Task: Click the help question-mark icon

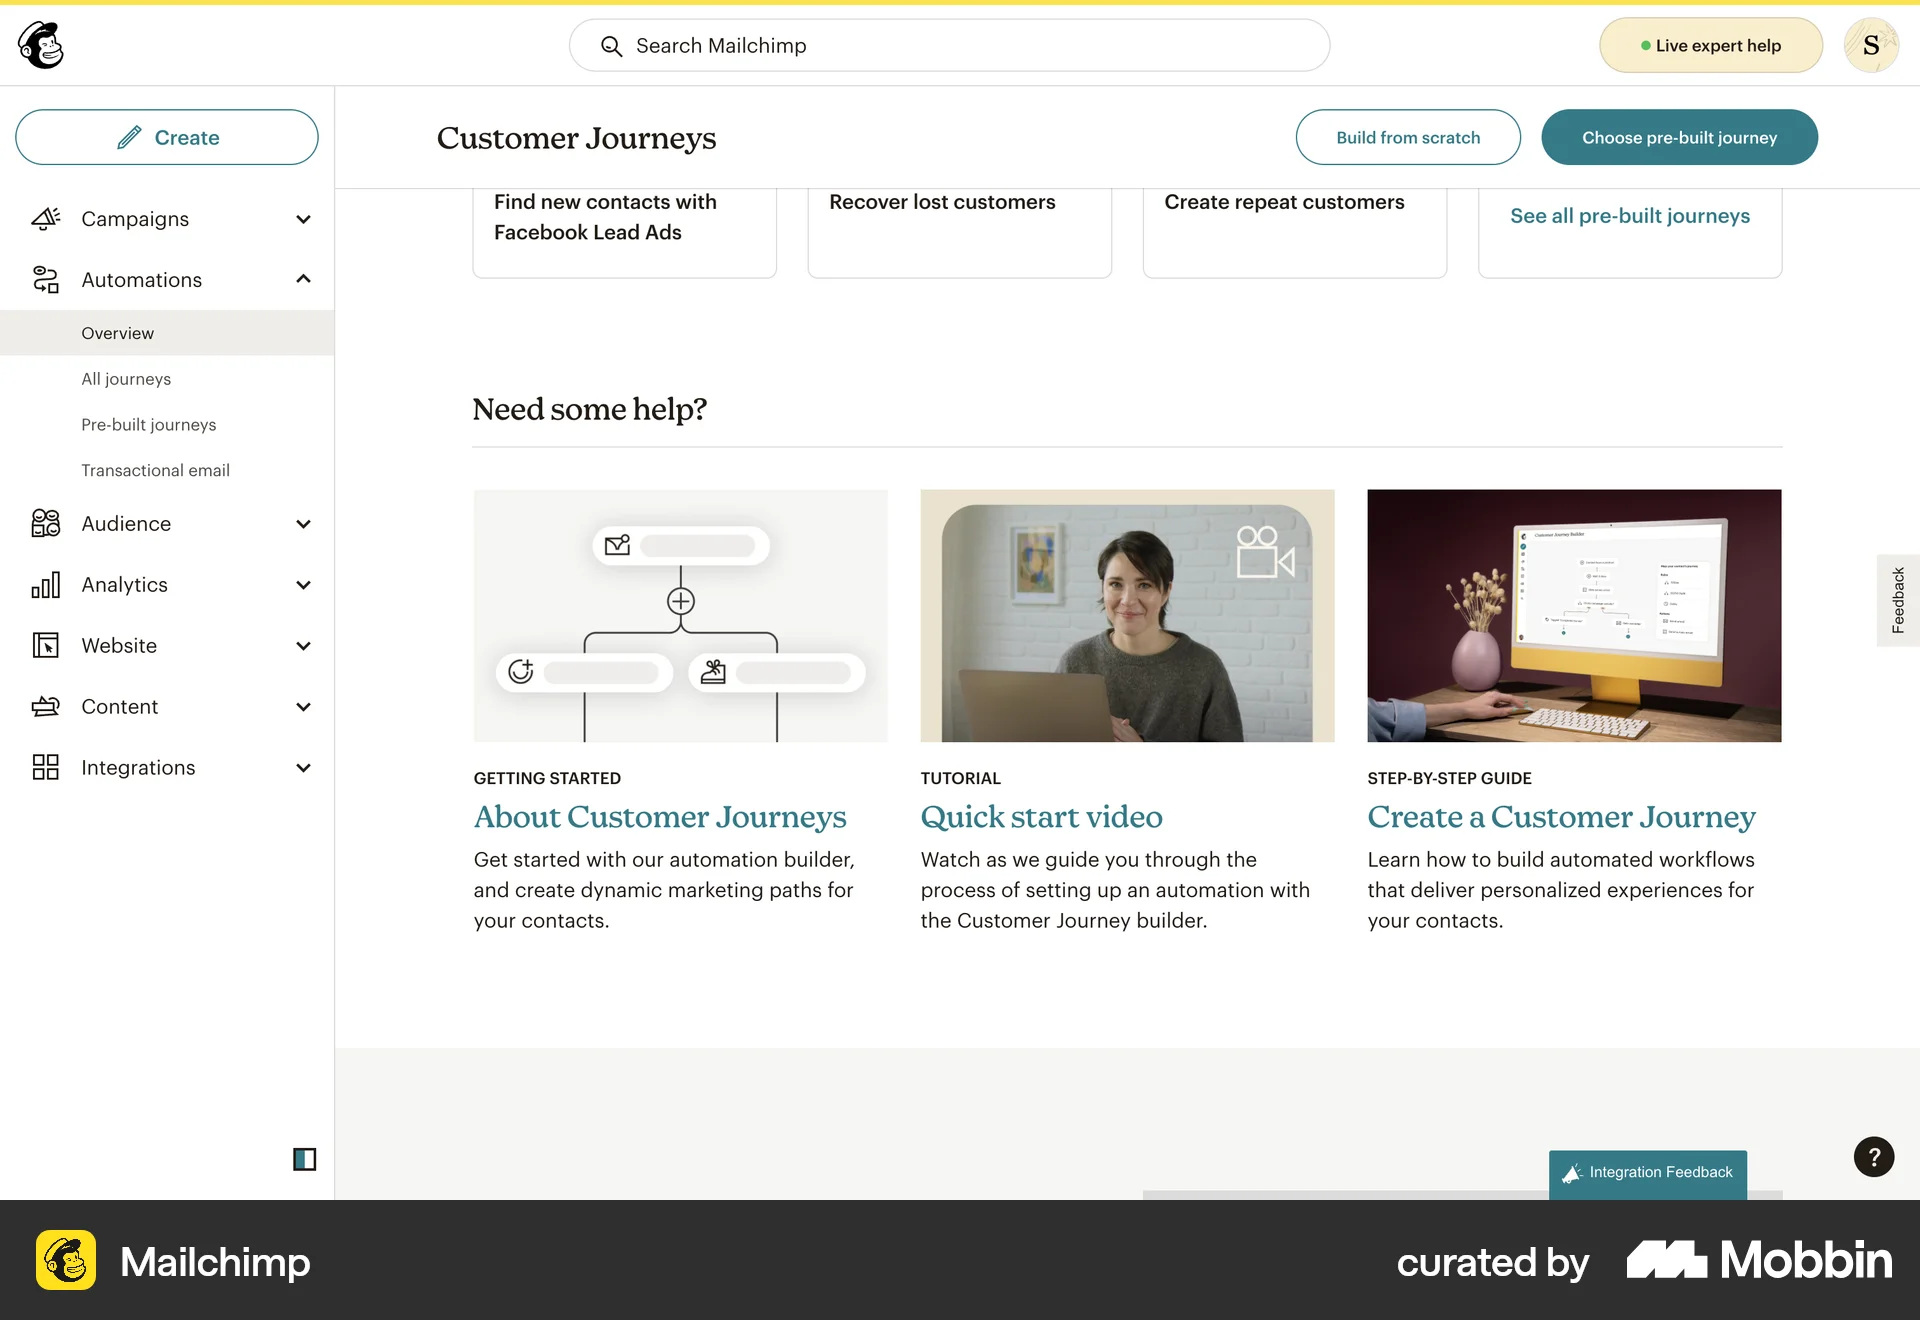Action: coord(1874,1157)
